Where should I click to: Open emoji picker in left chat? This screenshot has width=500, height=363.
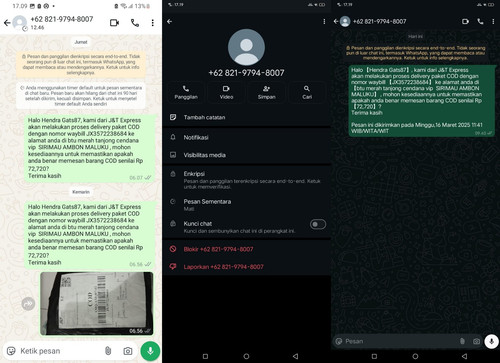(11, 351)
